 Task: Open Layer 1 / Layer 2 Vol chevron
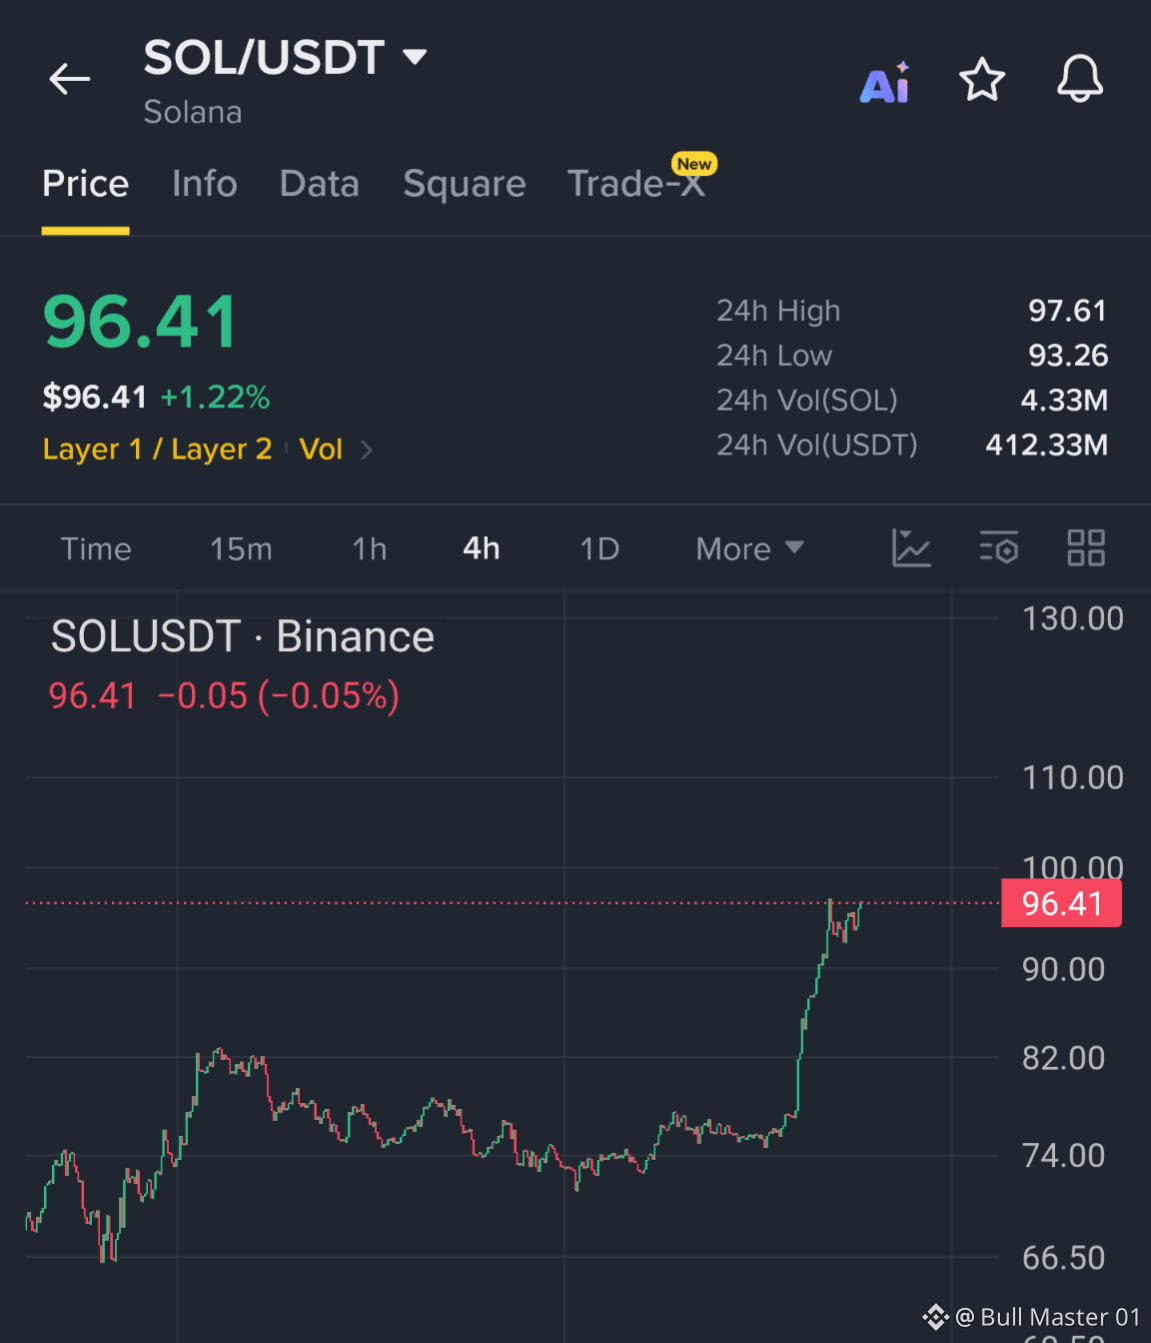[367, 450]
